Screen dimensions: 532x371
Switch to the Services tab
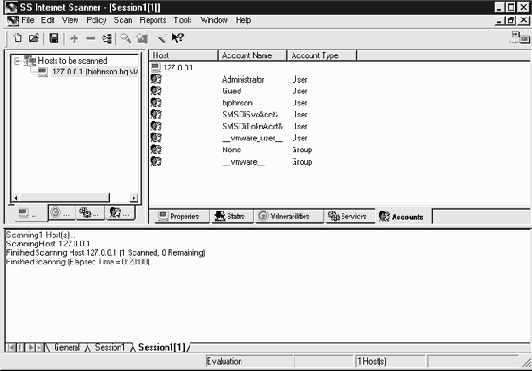point(349,216)
